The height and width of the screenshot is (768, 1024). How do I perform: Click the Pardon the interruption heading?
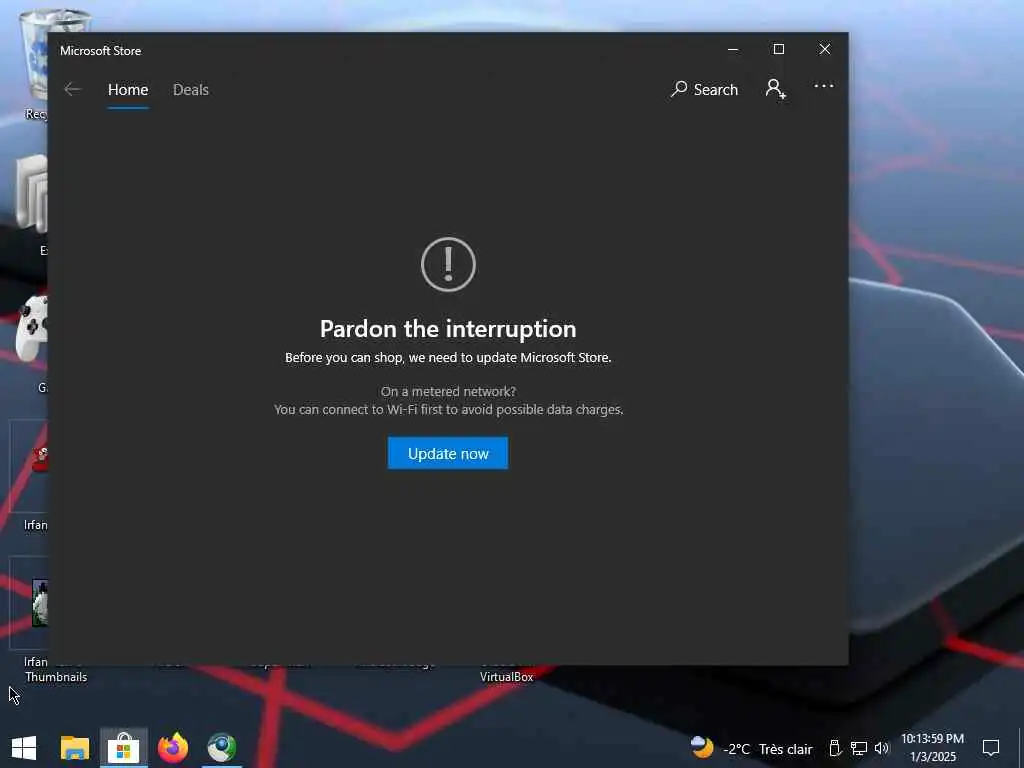coord(448,329)
